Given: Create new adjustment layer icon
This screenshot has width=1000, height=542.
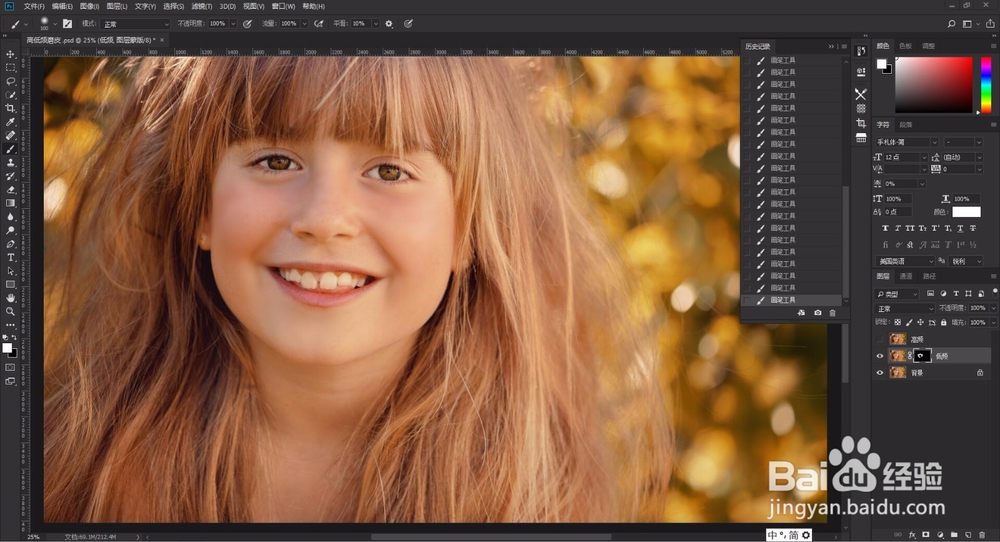Looking at the screenshot, I should click(x=940, y=534).
